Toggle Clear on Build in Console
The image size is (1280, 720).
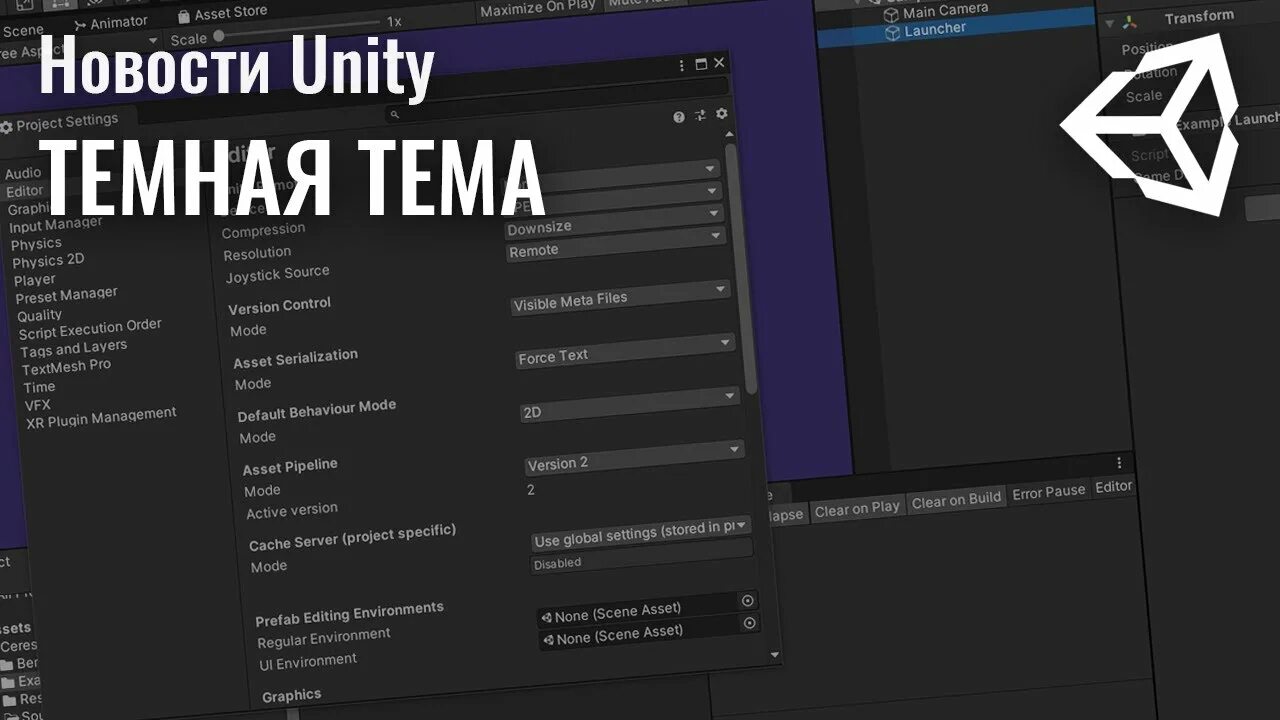(956, 500)
